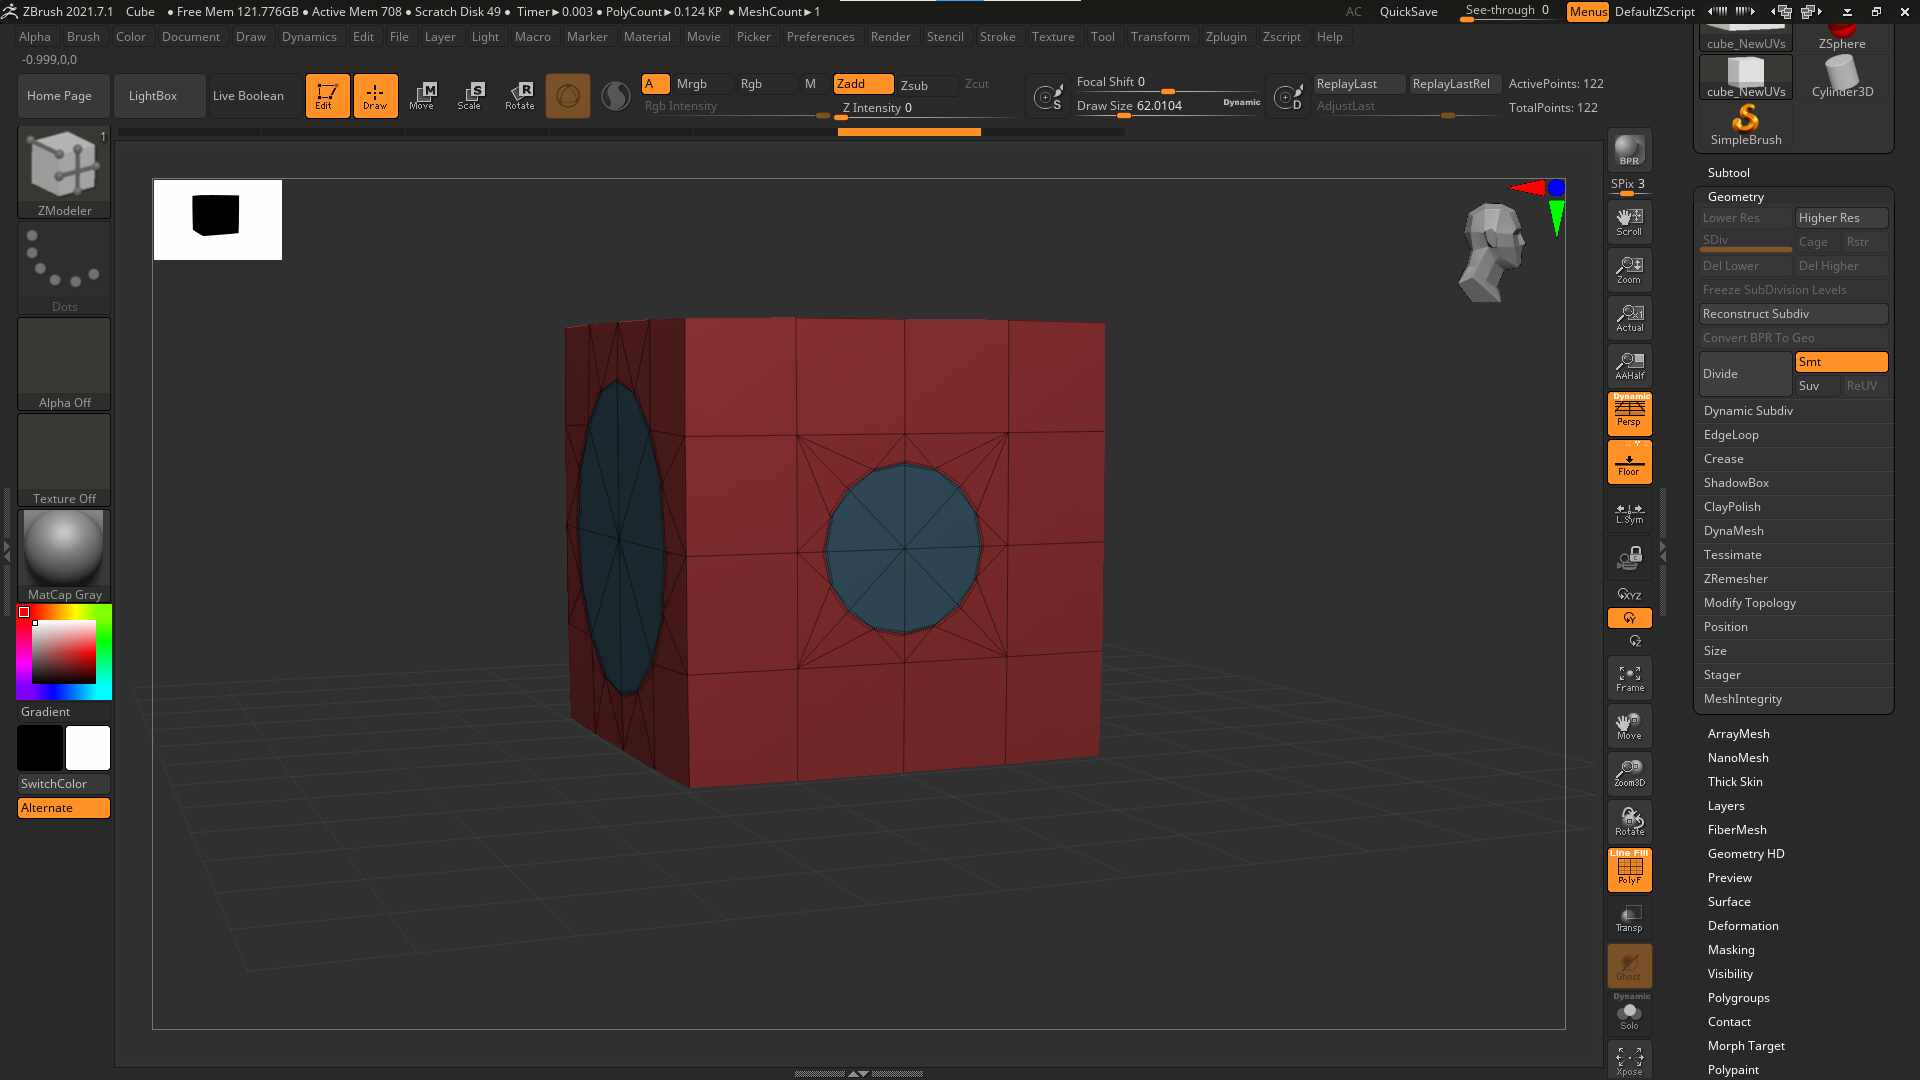Click the Actual size icon

[x=1629, y=318]
